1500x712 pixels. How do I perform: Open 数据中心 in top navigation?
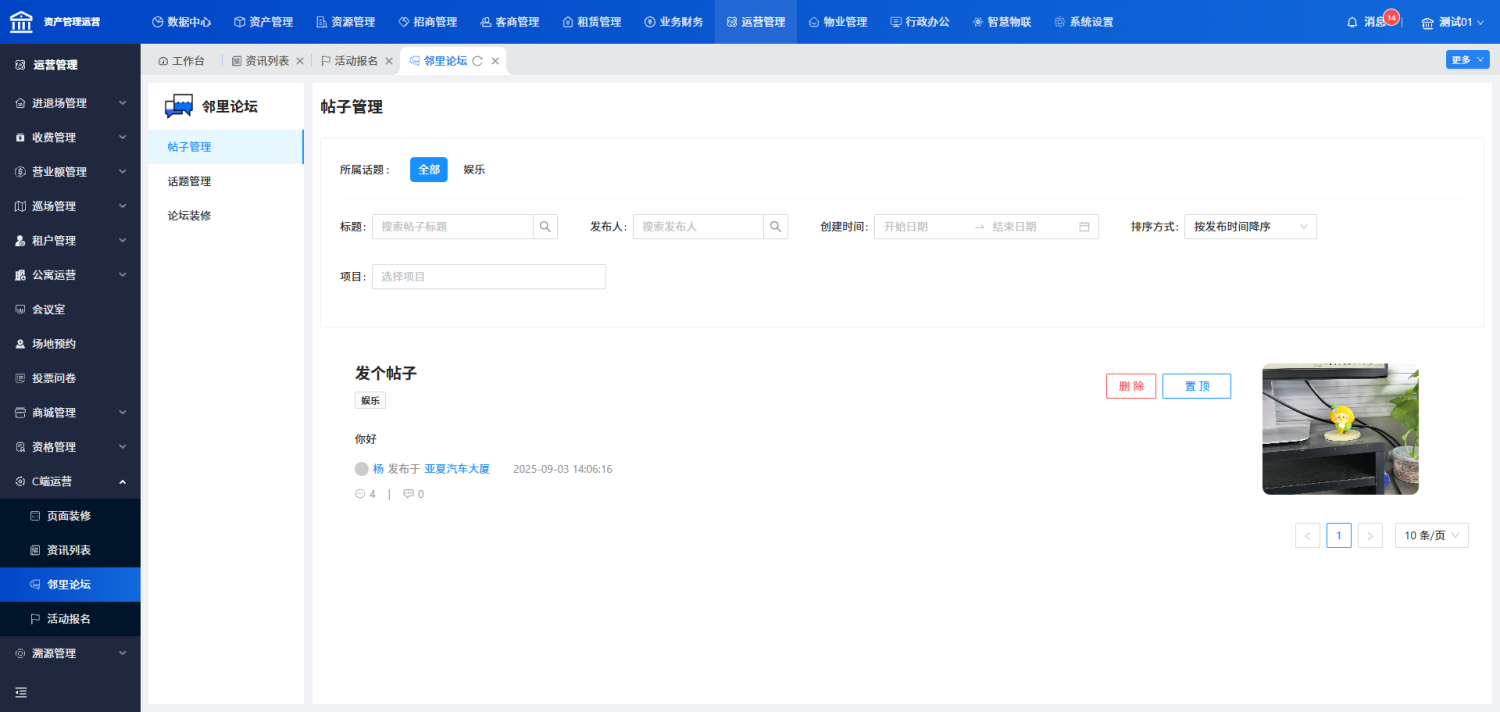(x=181, y=22)
